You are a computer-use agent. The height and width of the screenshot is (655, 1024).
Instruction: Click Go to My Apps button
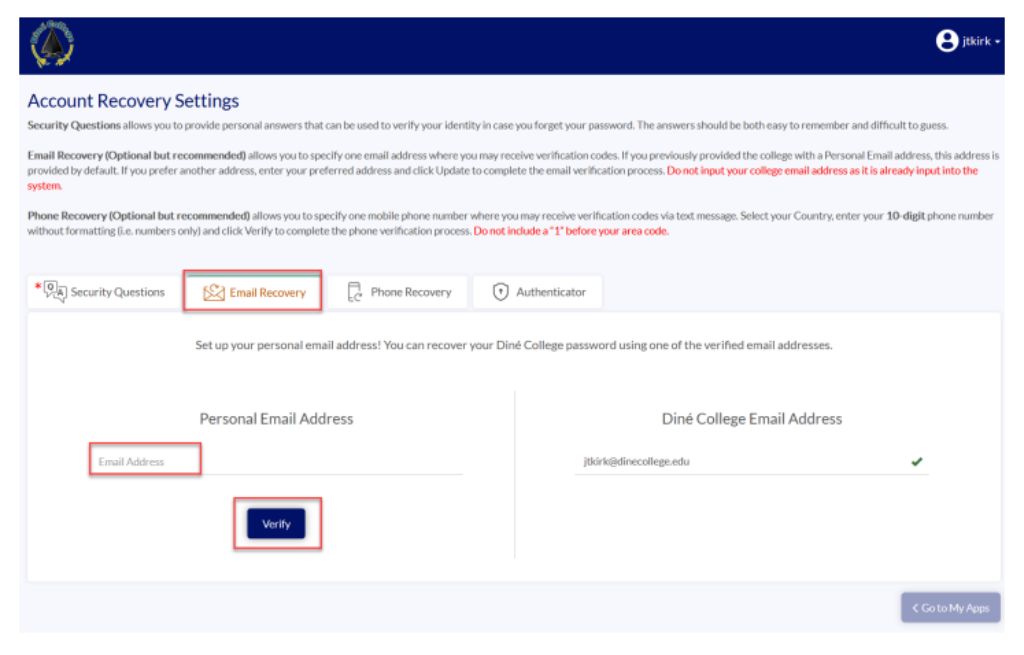(x=950, y=607)
